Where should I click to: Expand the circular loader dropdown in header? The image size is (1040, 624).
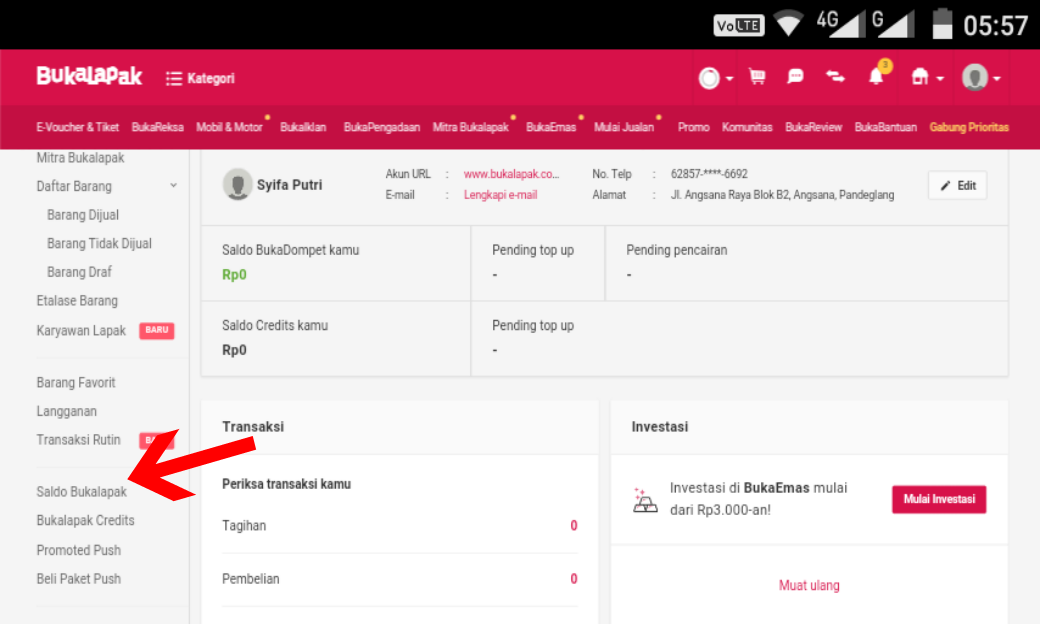[716, 78]
